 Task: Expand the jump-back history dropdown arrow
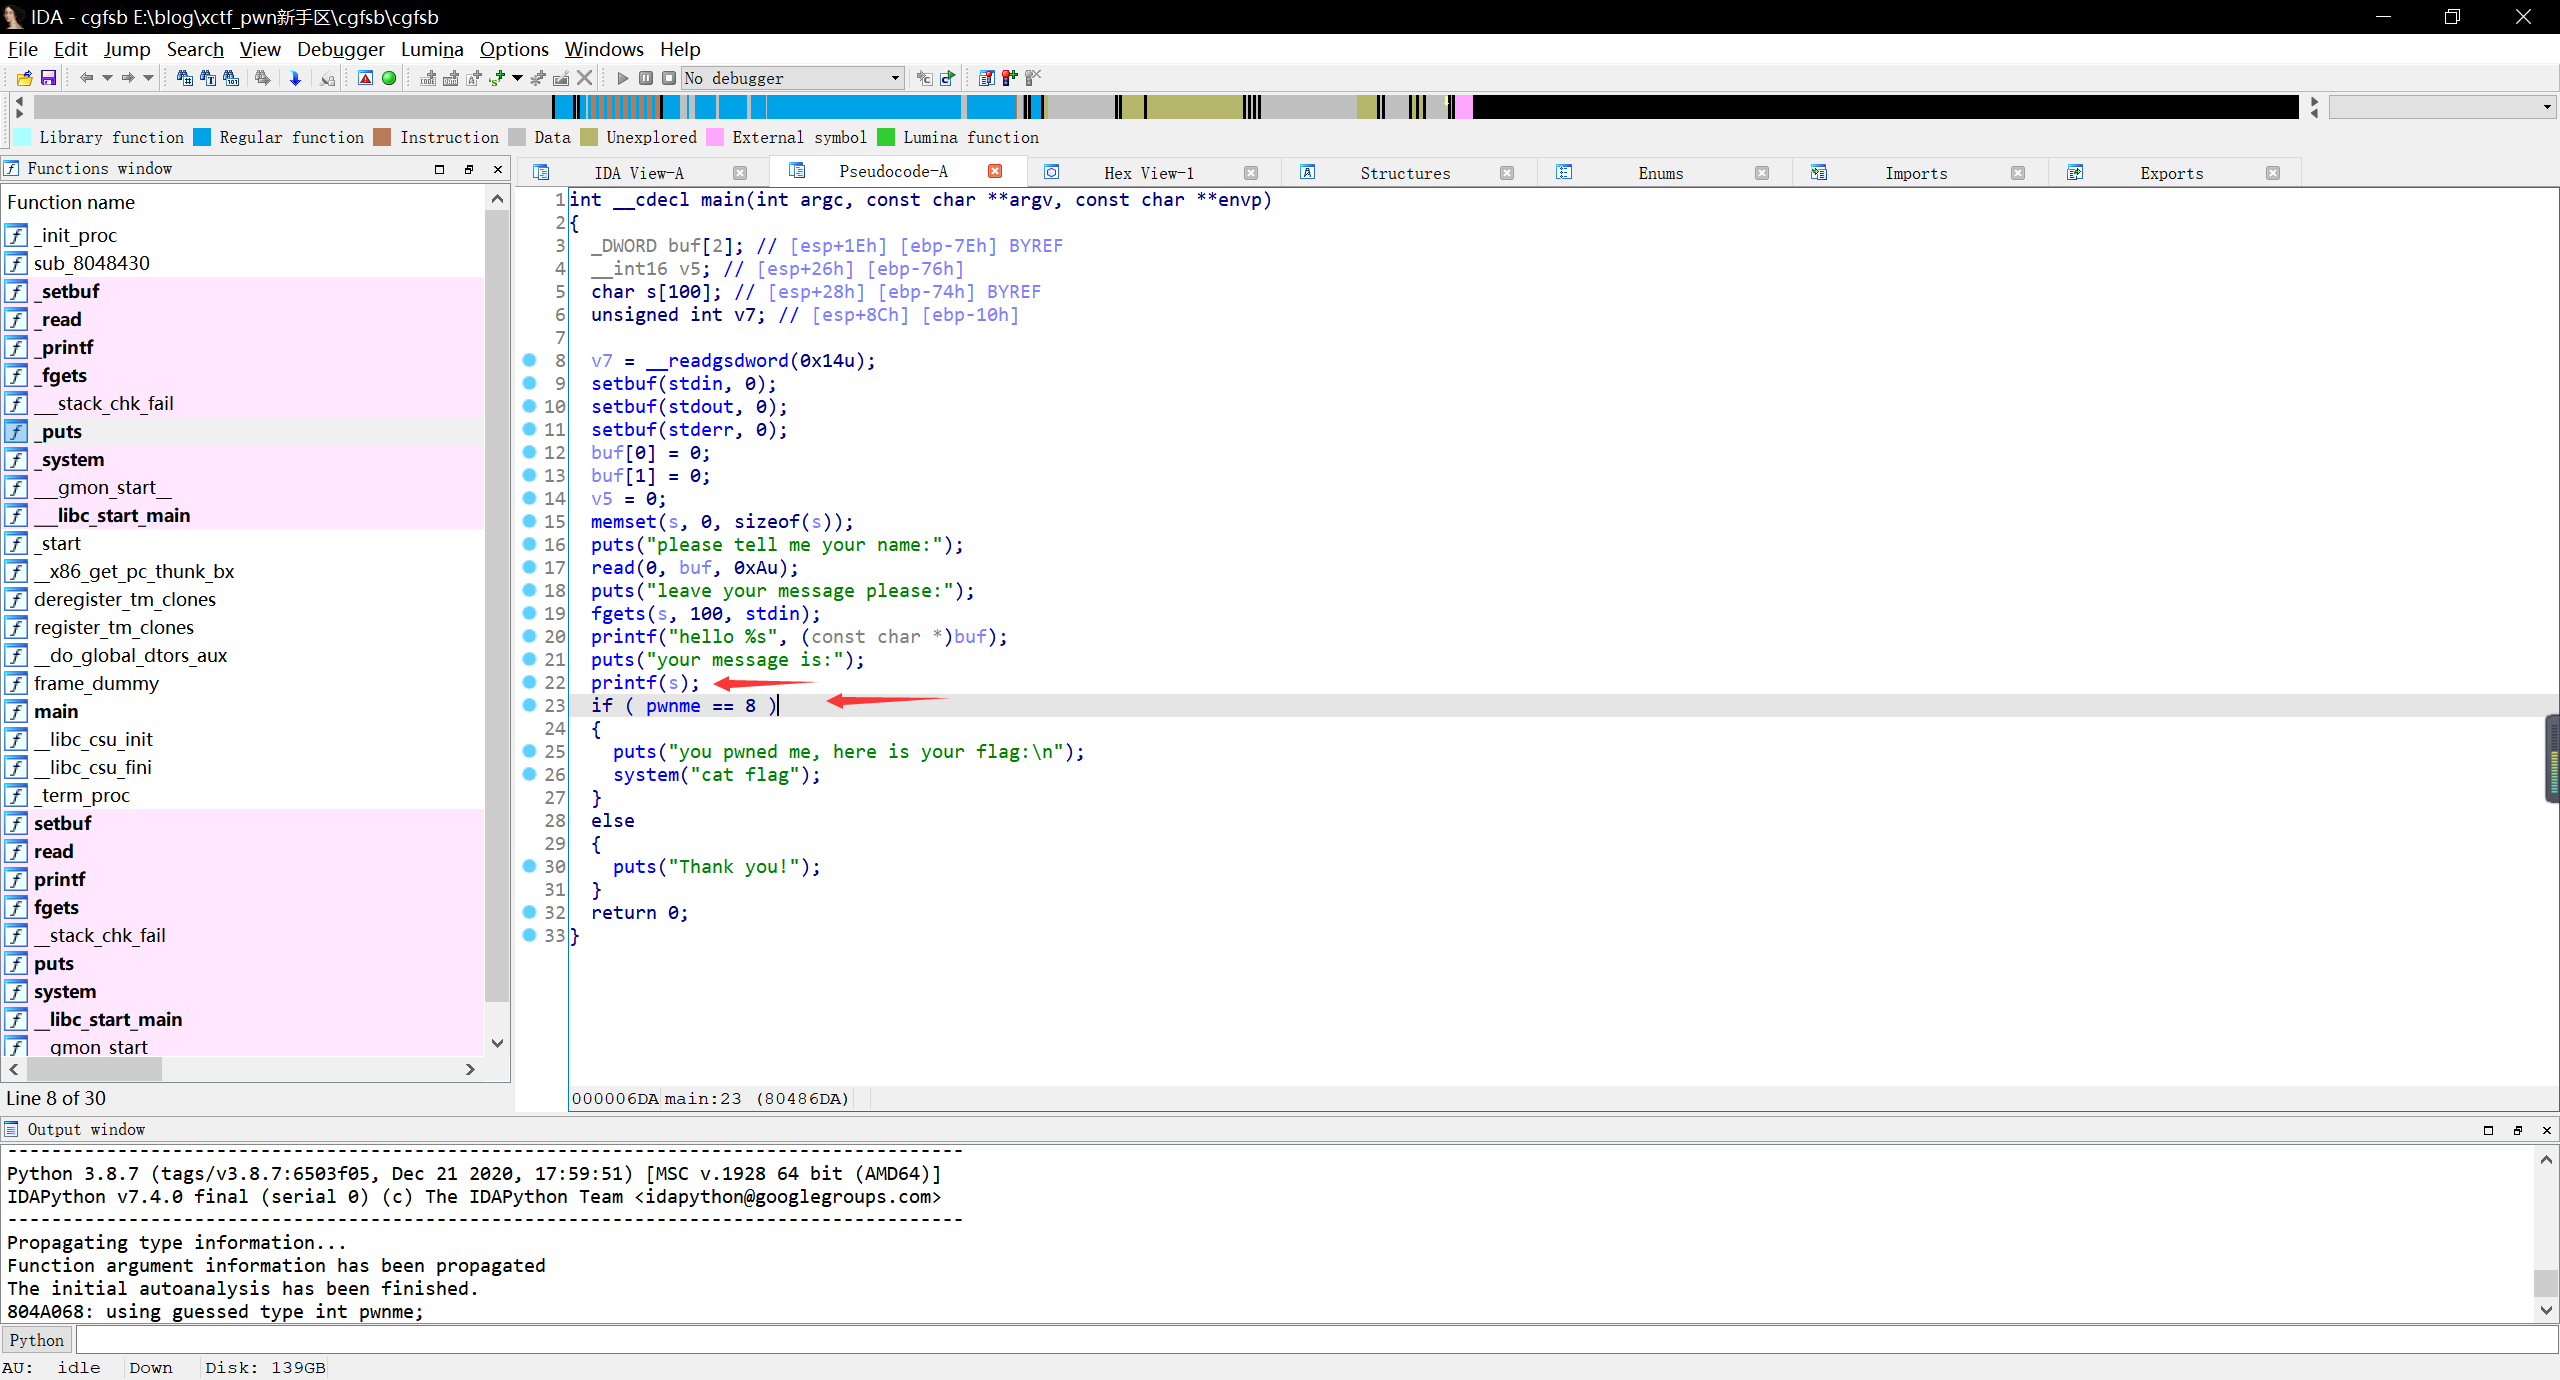pos(107,78)
